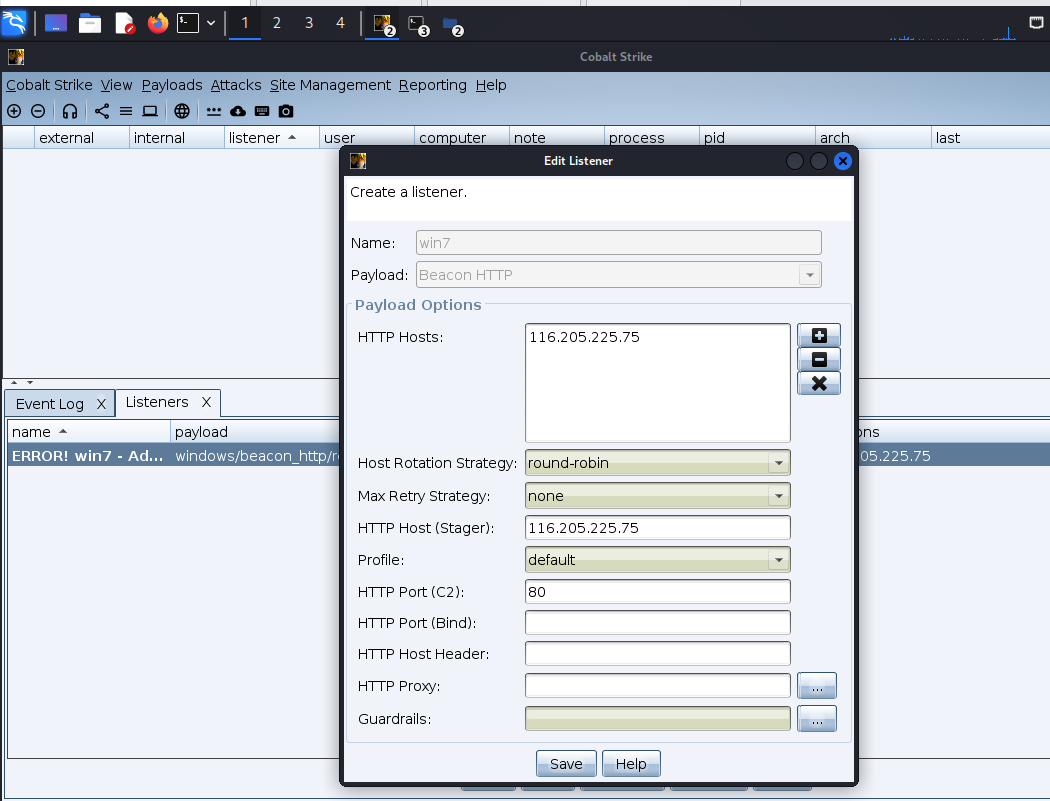Open Guardrails ellipsis button
Viewport: 1050px width, 801px height.
tap(816, 719)
